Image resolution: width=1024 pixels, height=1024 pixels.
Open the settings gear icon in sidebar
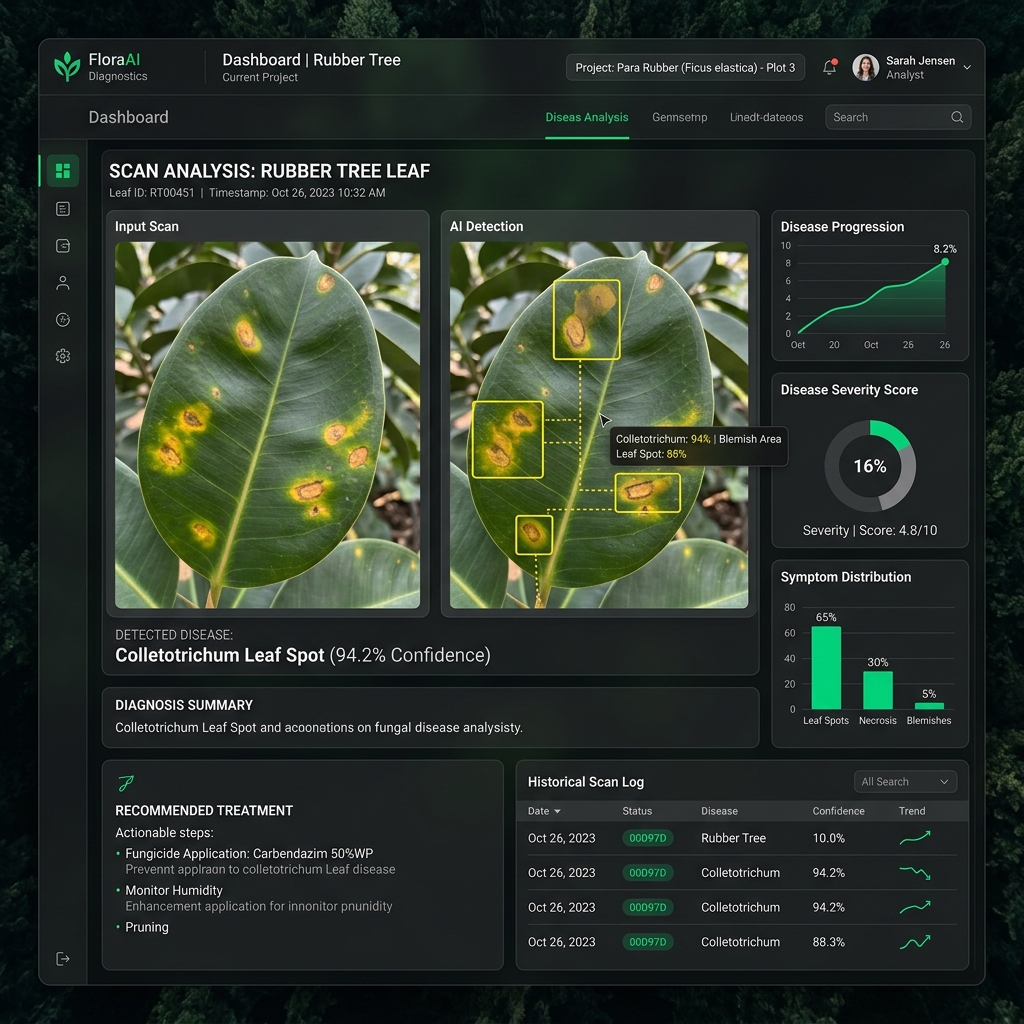point(63,356)
